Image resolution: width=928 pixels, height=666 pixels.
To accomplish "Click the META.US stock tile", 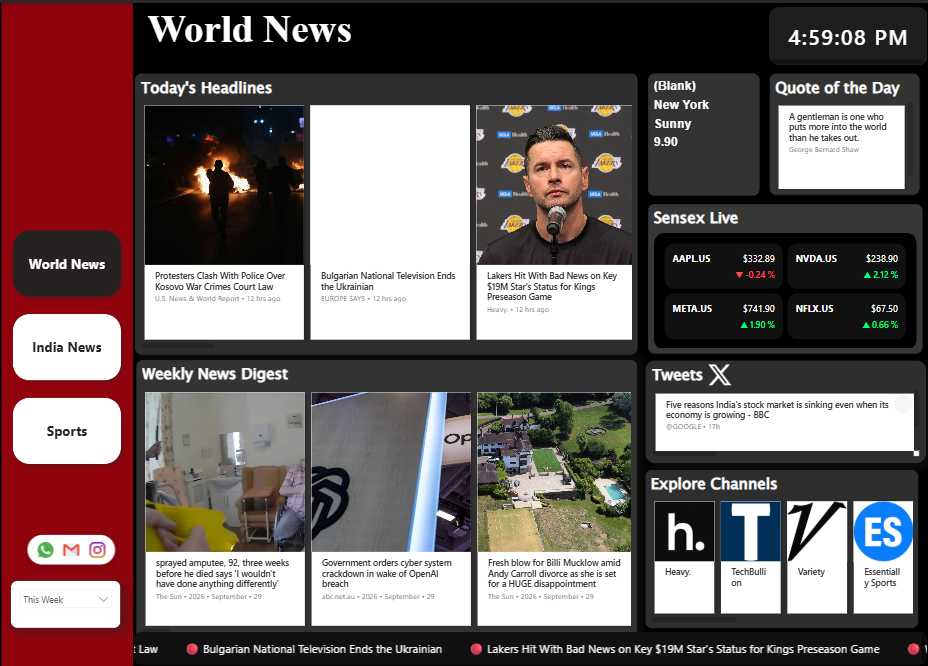I will [723, 316].
